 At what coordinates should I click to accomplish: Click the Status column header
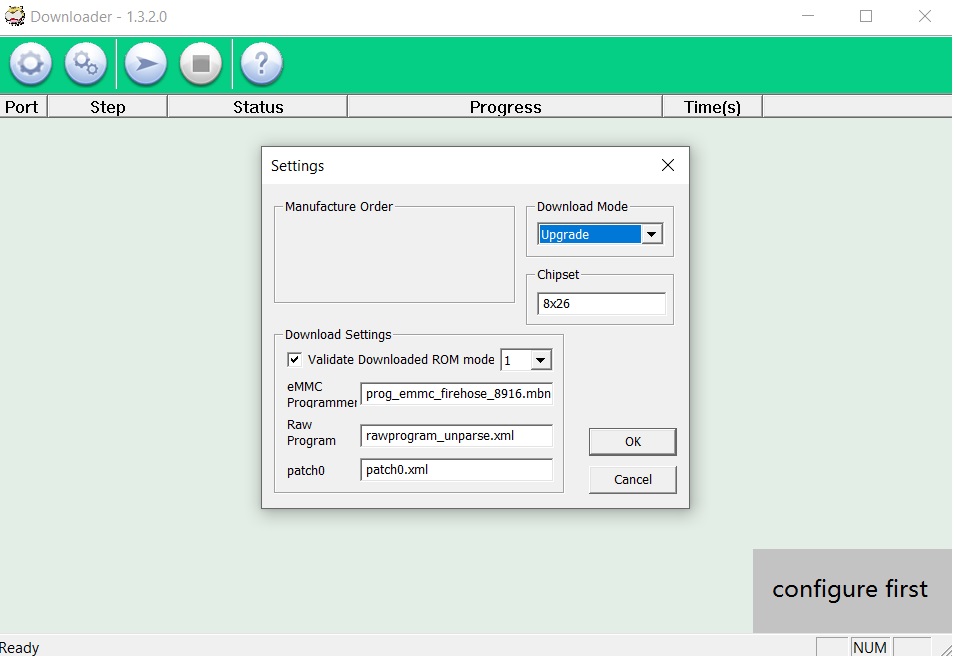coord(258,107)
